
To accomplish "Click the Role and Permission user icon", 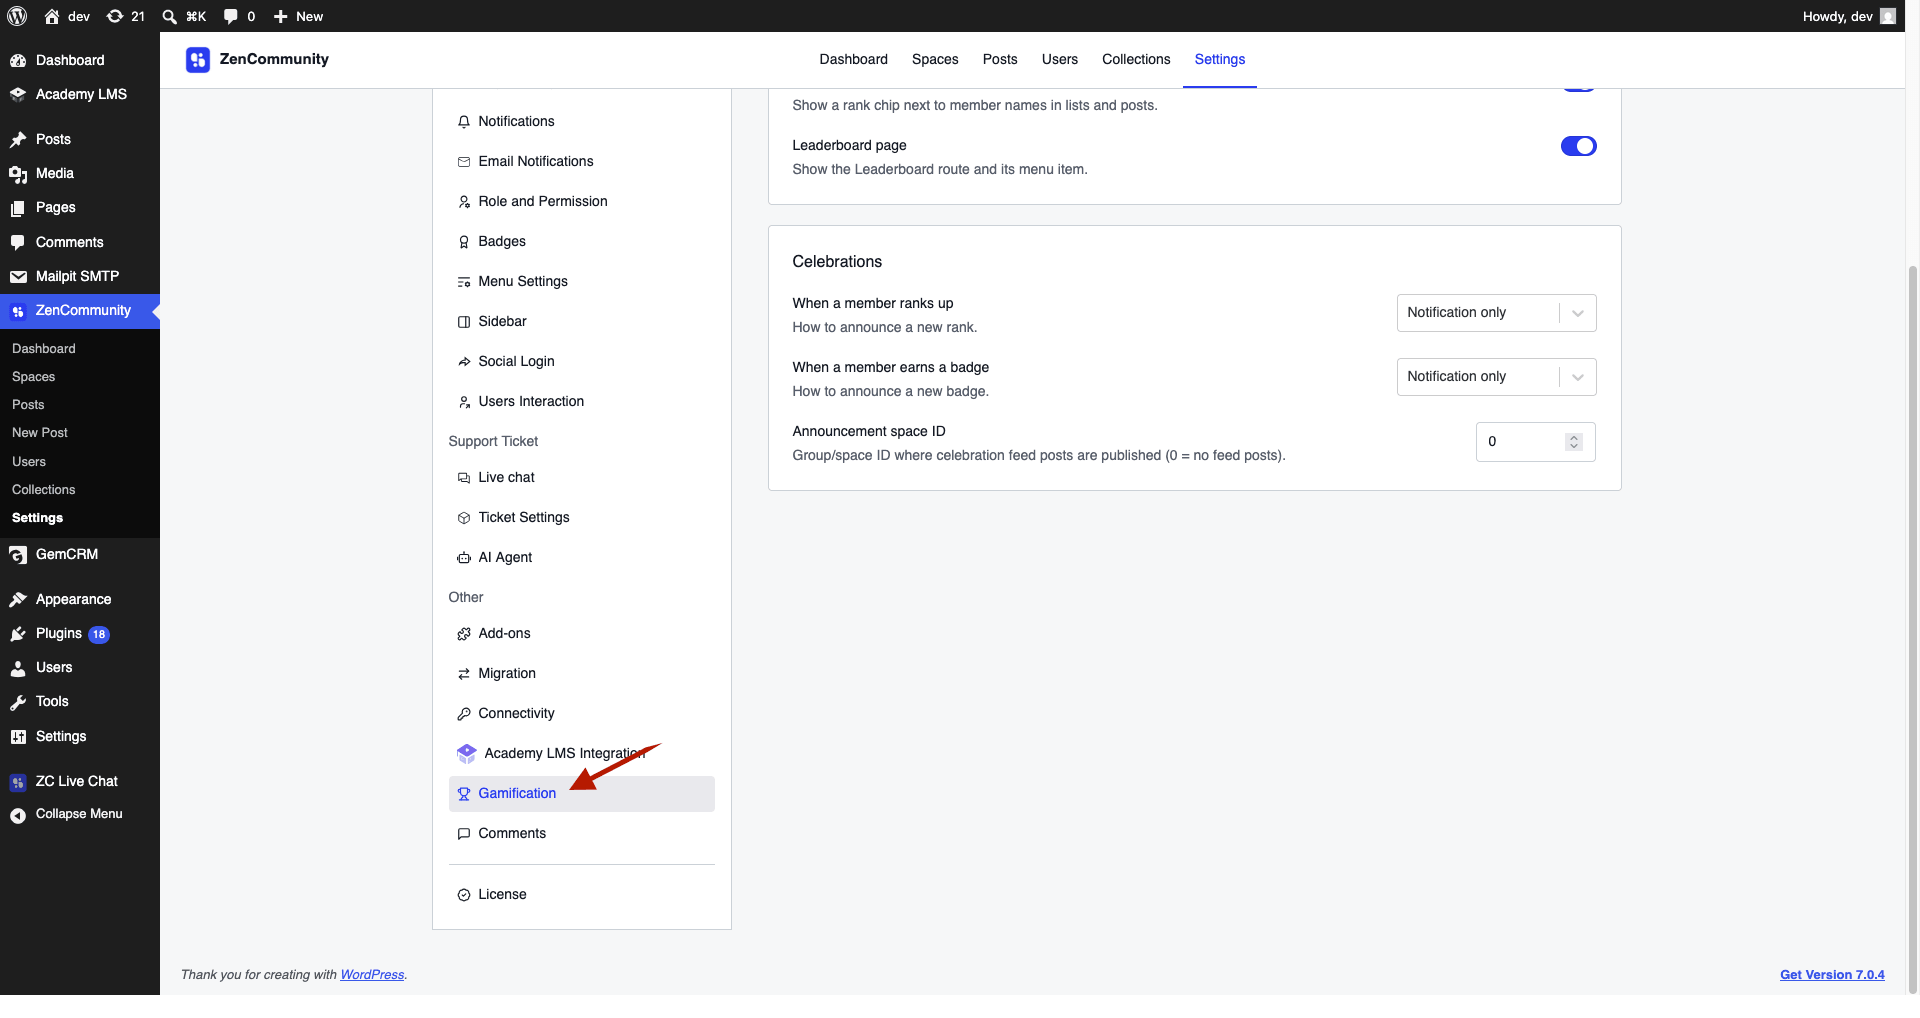I will click(464, 202).
